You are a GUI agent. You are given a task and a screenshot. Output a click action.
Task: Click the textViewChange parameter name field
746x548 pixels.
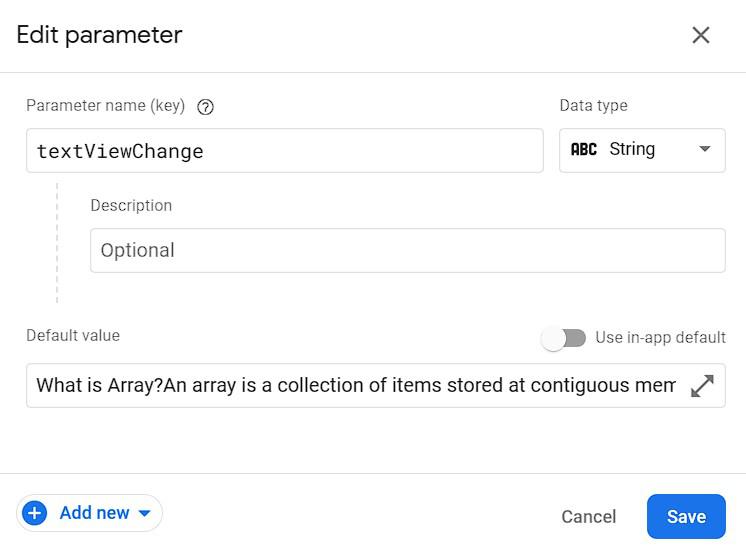[284, 151]
